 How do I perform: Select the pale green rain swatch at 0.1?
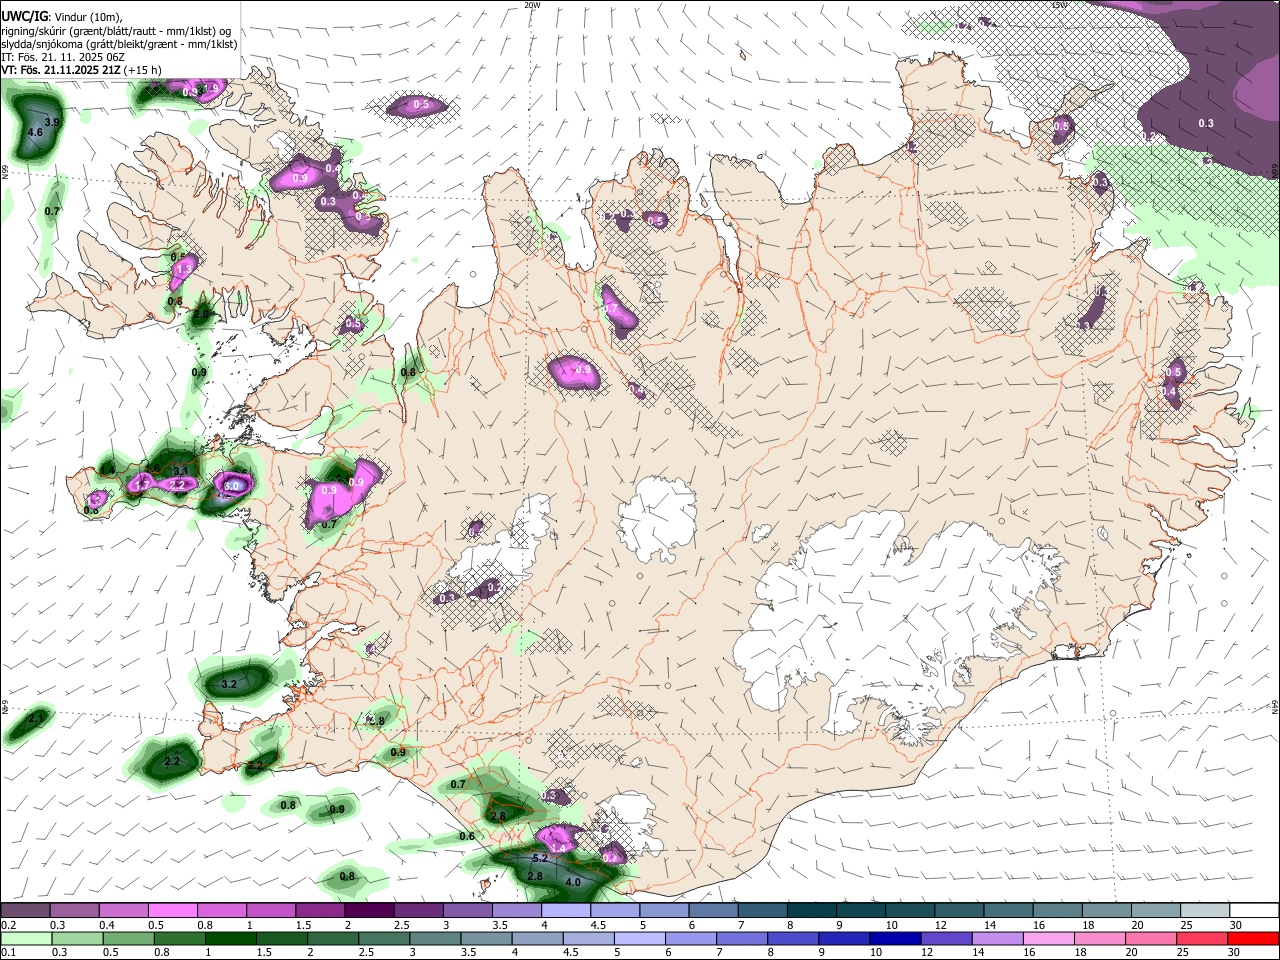pos(26,938)
